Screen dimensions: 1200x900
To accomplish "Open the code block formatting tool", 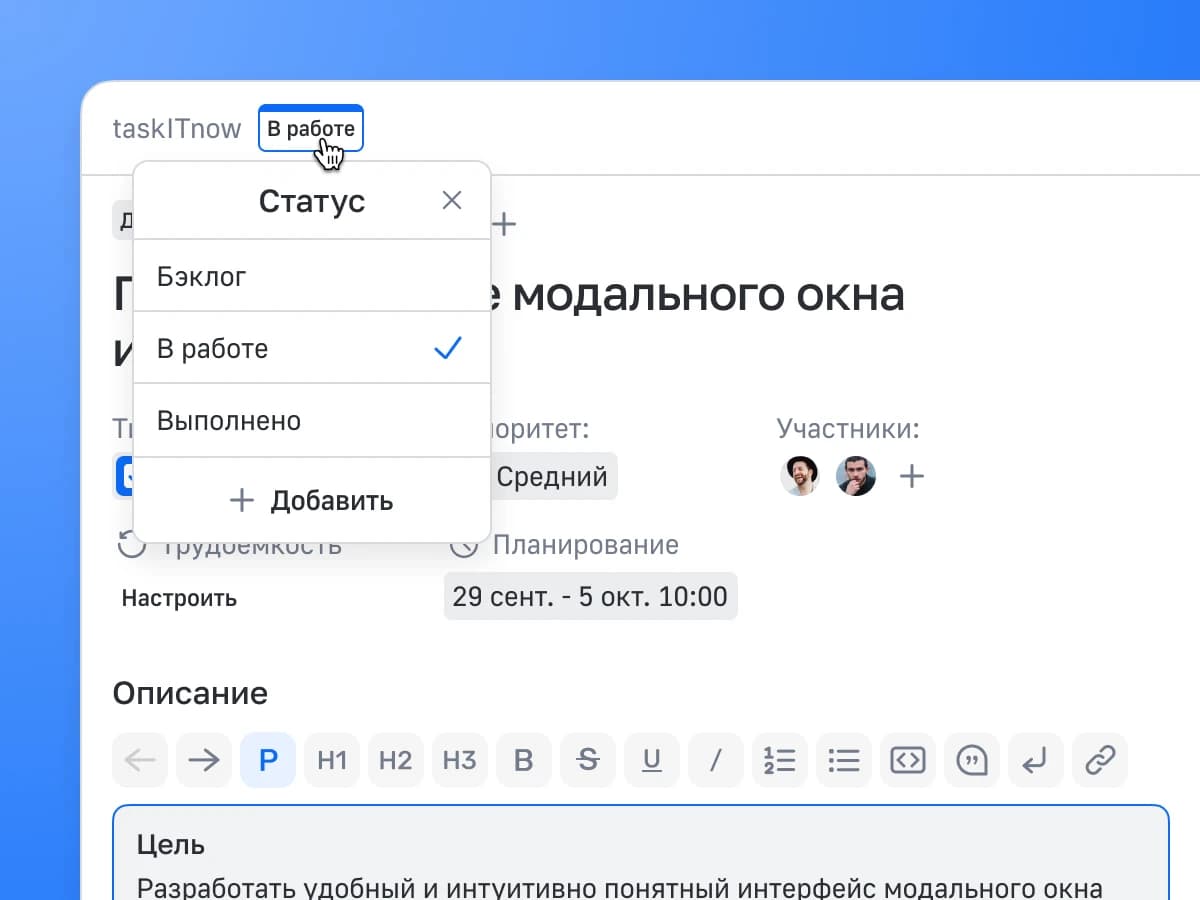I will tap(907, 760).
